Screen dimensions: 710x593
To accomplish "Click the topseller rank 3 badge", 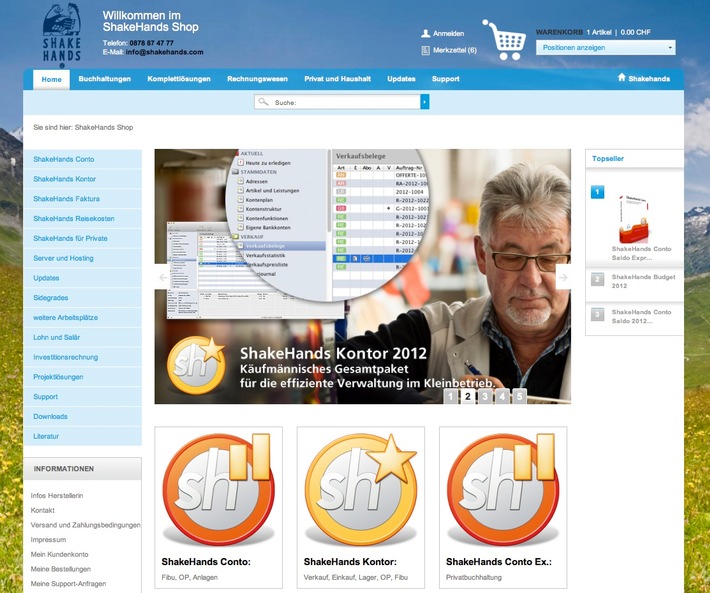I will (x=597, y=314).
